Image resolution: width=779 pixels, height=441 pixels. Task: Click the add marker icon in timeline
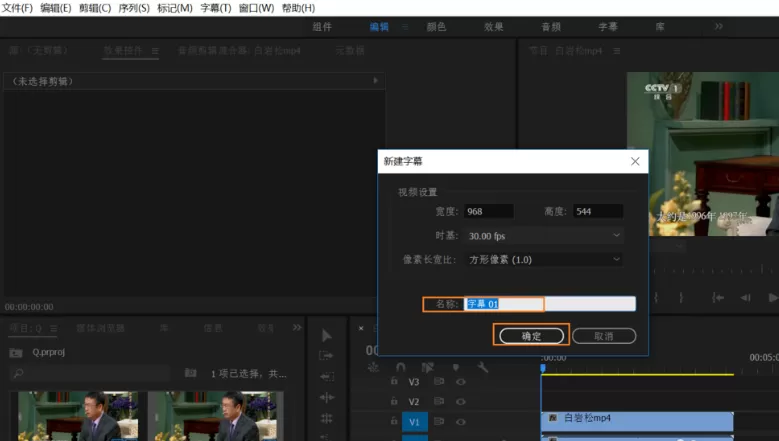point(456,367)
